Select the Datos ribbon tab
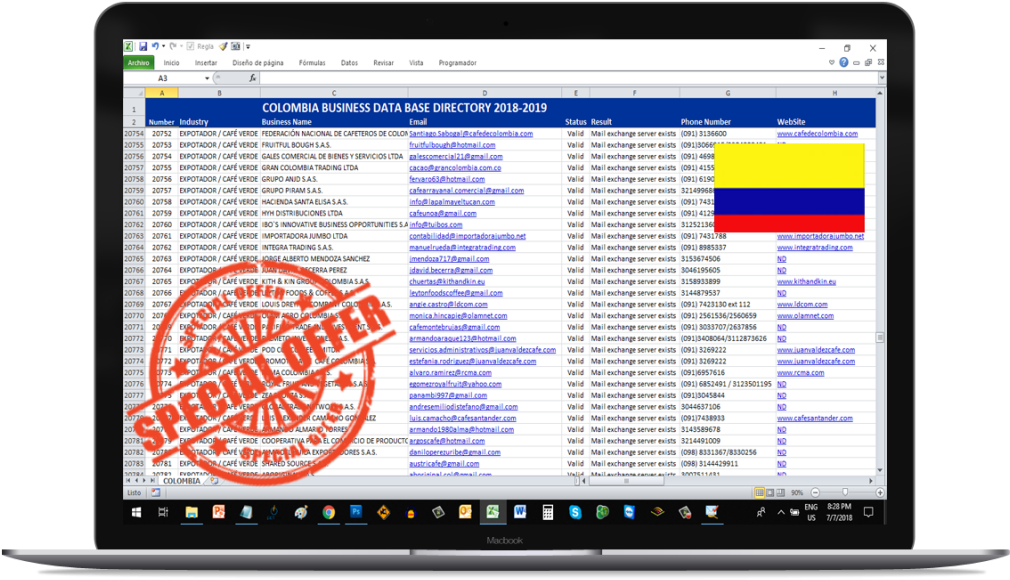The image size is (1010, 580). (349, 63)
